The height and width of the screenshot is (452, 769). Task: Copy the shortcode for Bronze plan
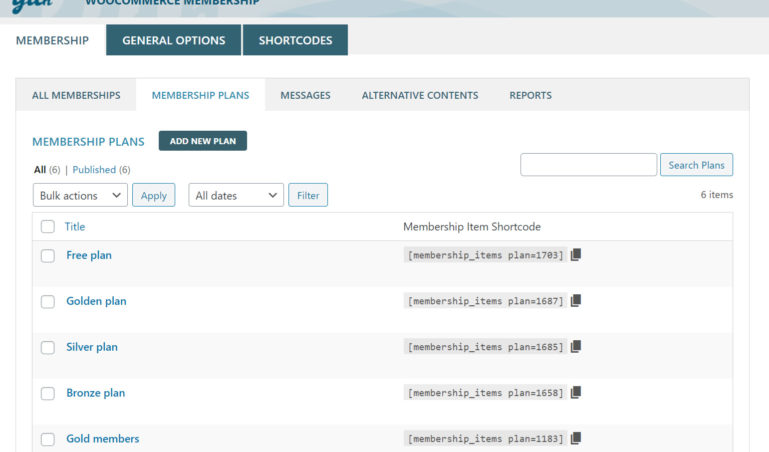(x=576, y=392)
